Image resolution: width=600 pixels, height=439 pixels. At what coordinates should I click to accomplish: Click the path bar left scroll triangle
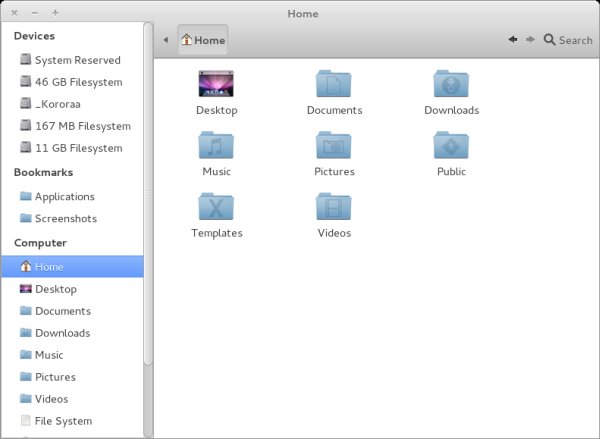(166, 40)
